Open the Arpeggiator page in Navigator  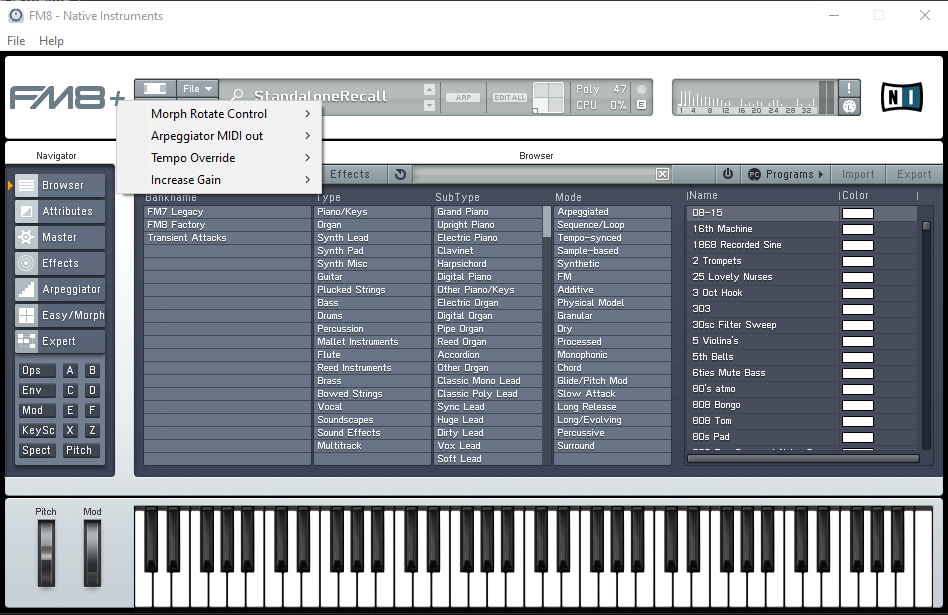[60, 289]
